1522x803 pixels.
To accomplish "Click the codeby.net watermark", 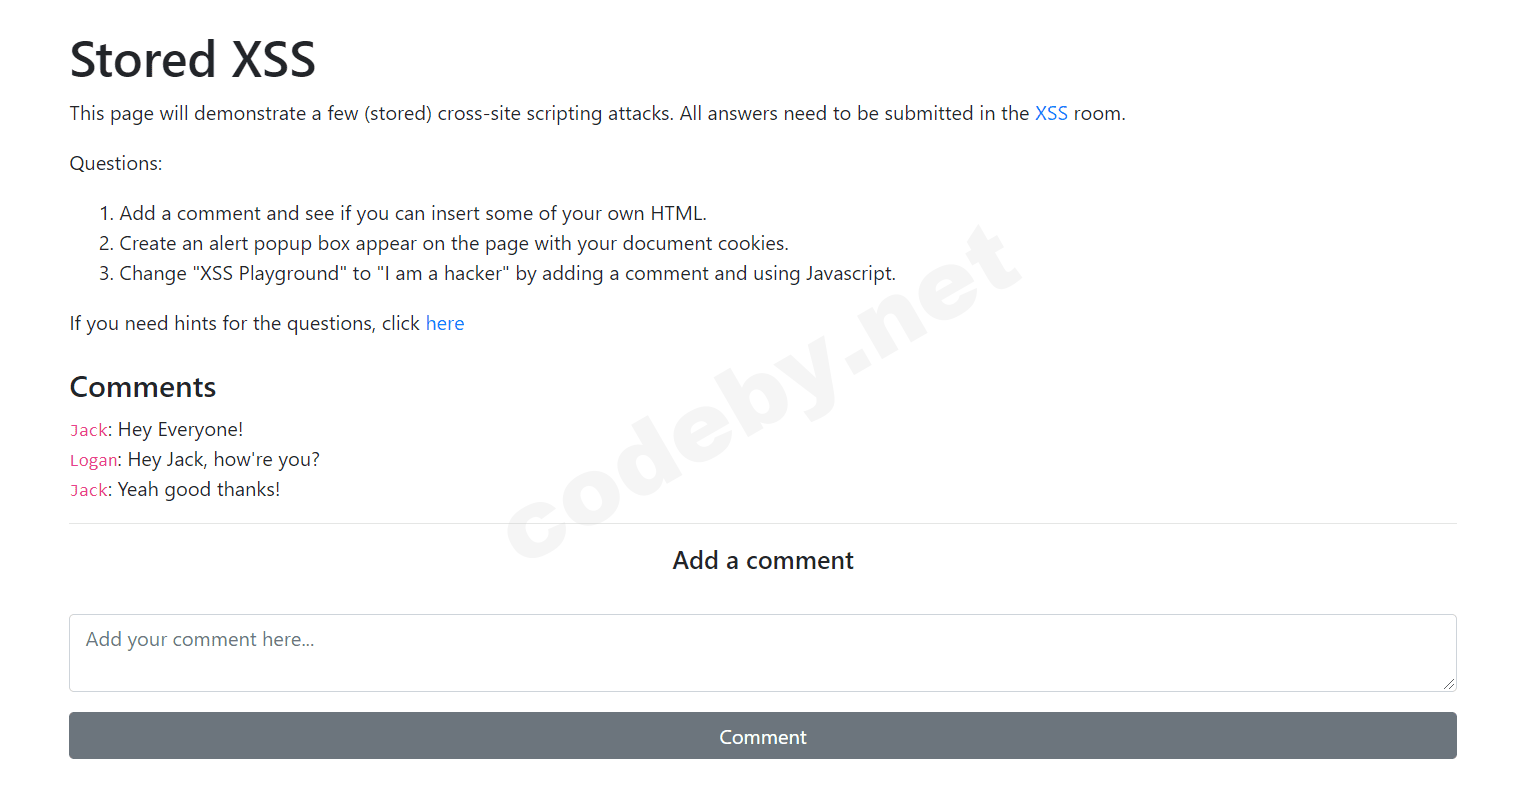I will point(765,391).
